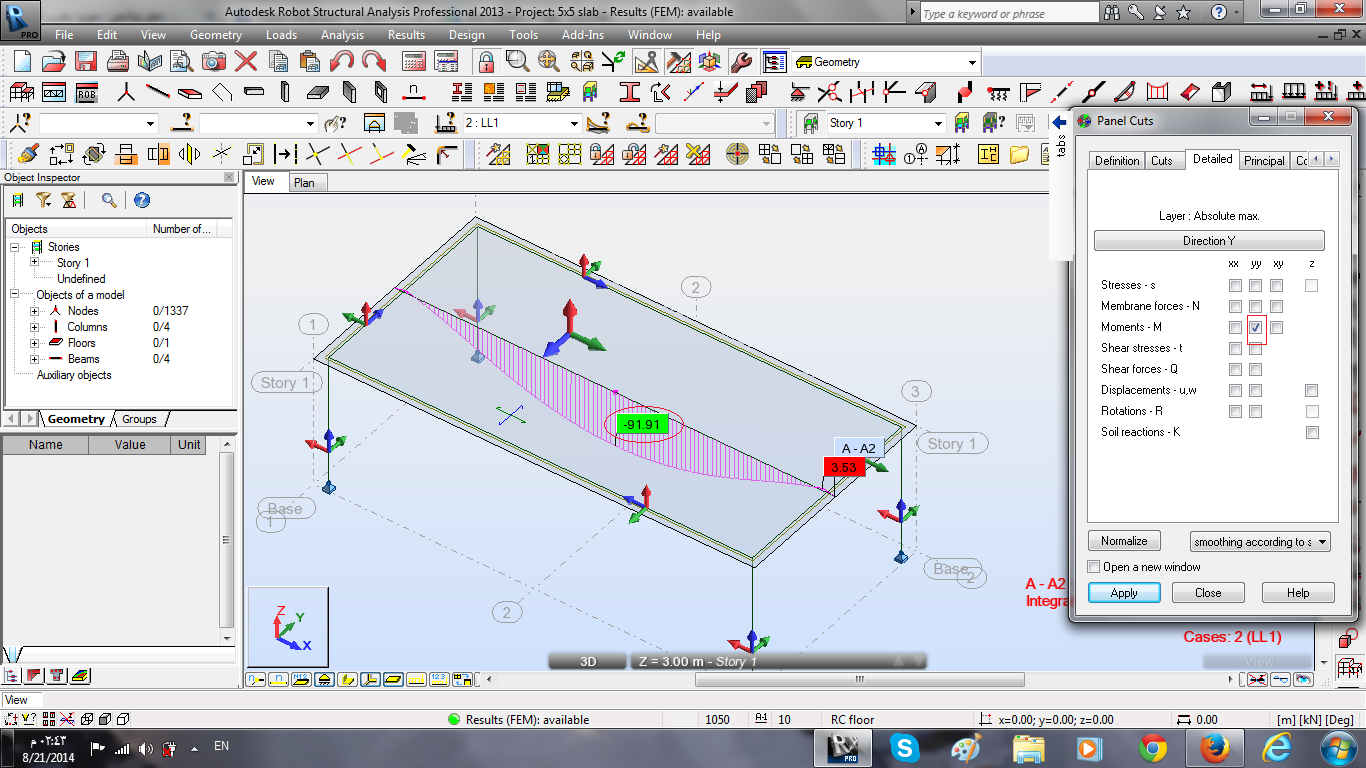Click the Close button in Panel Cuts

[1208, 593]
